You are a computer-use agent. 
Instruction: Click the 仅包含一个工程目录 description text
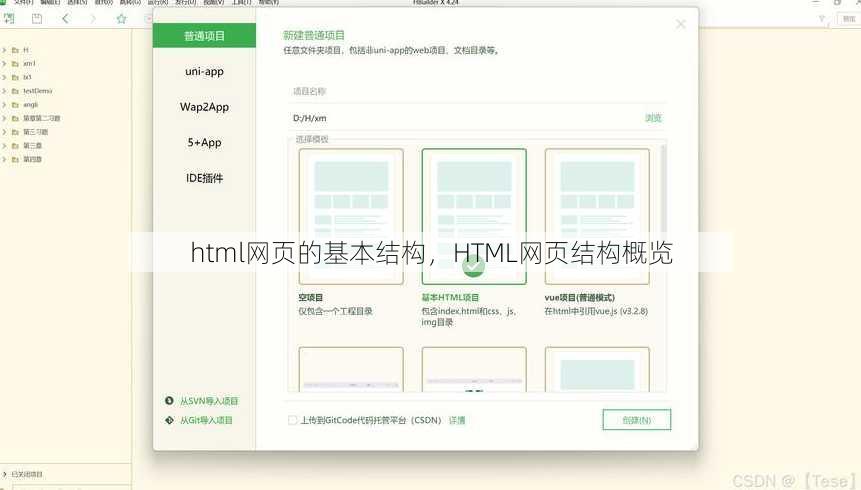[x=336, y=311]
